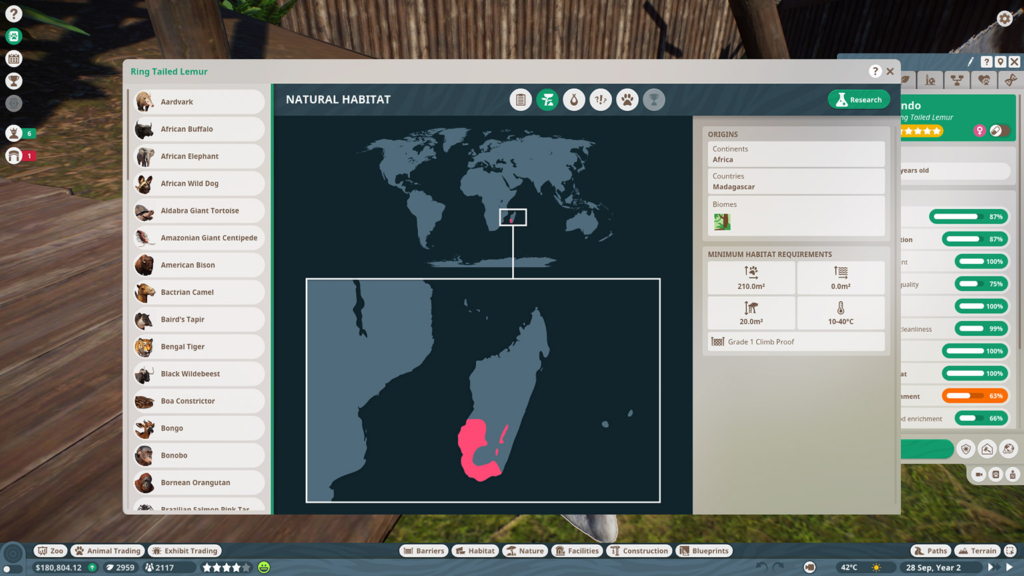Open the Paths tool
The width and height of the screenshot is (1024, 576).
coord(930,551)
